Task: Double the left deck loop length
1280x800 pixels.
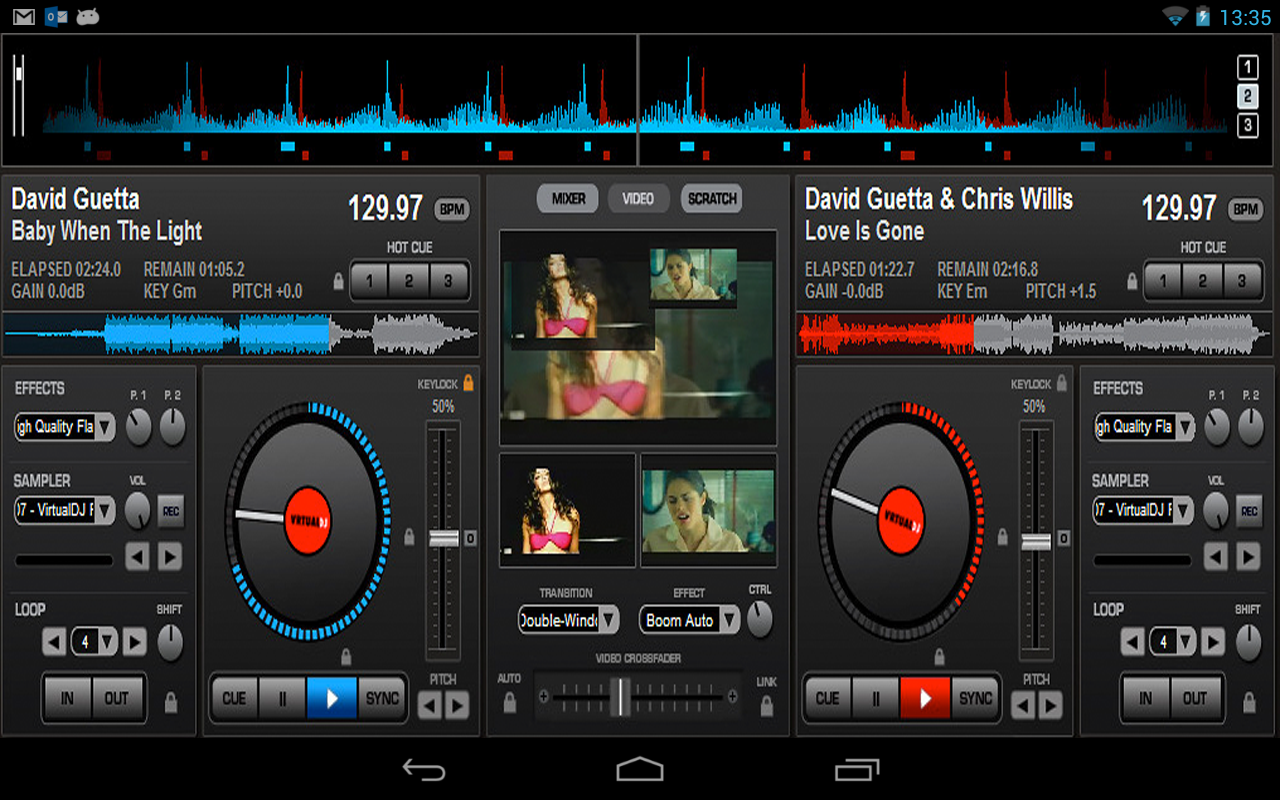Action: (135, 641)
